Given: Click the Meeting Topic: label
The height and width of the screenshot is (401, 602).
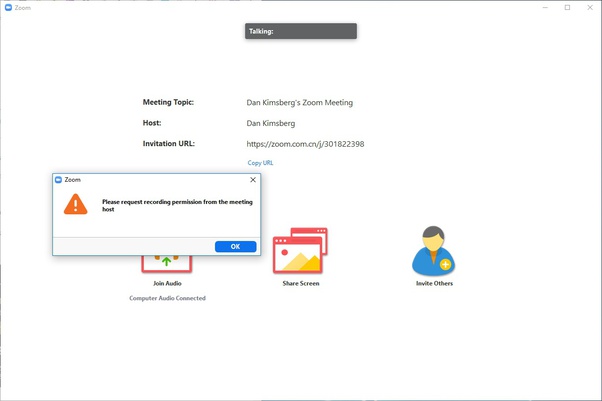Looking at the screenshot, I should 168,102.
